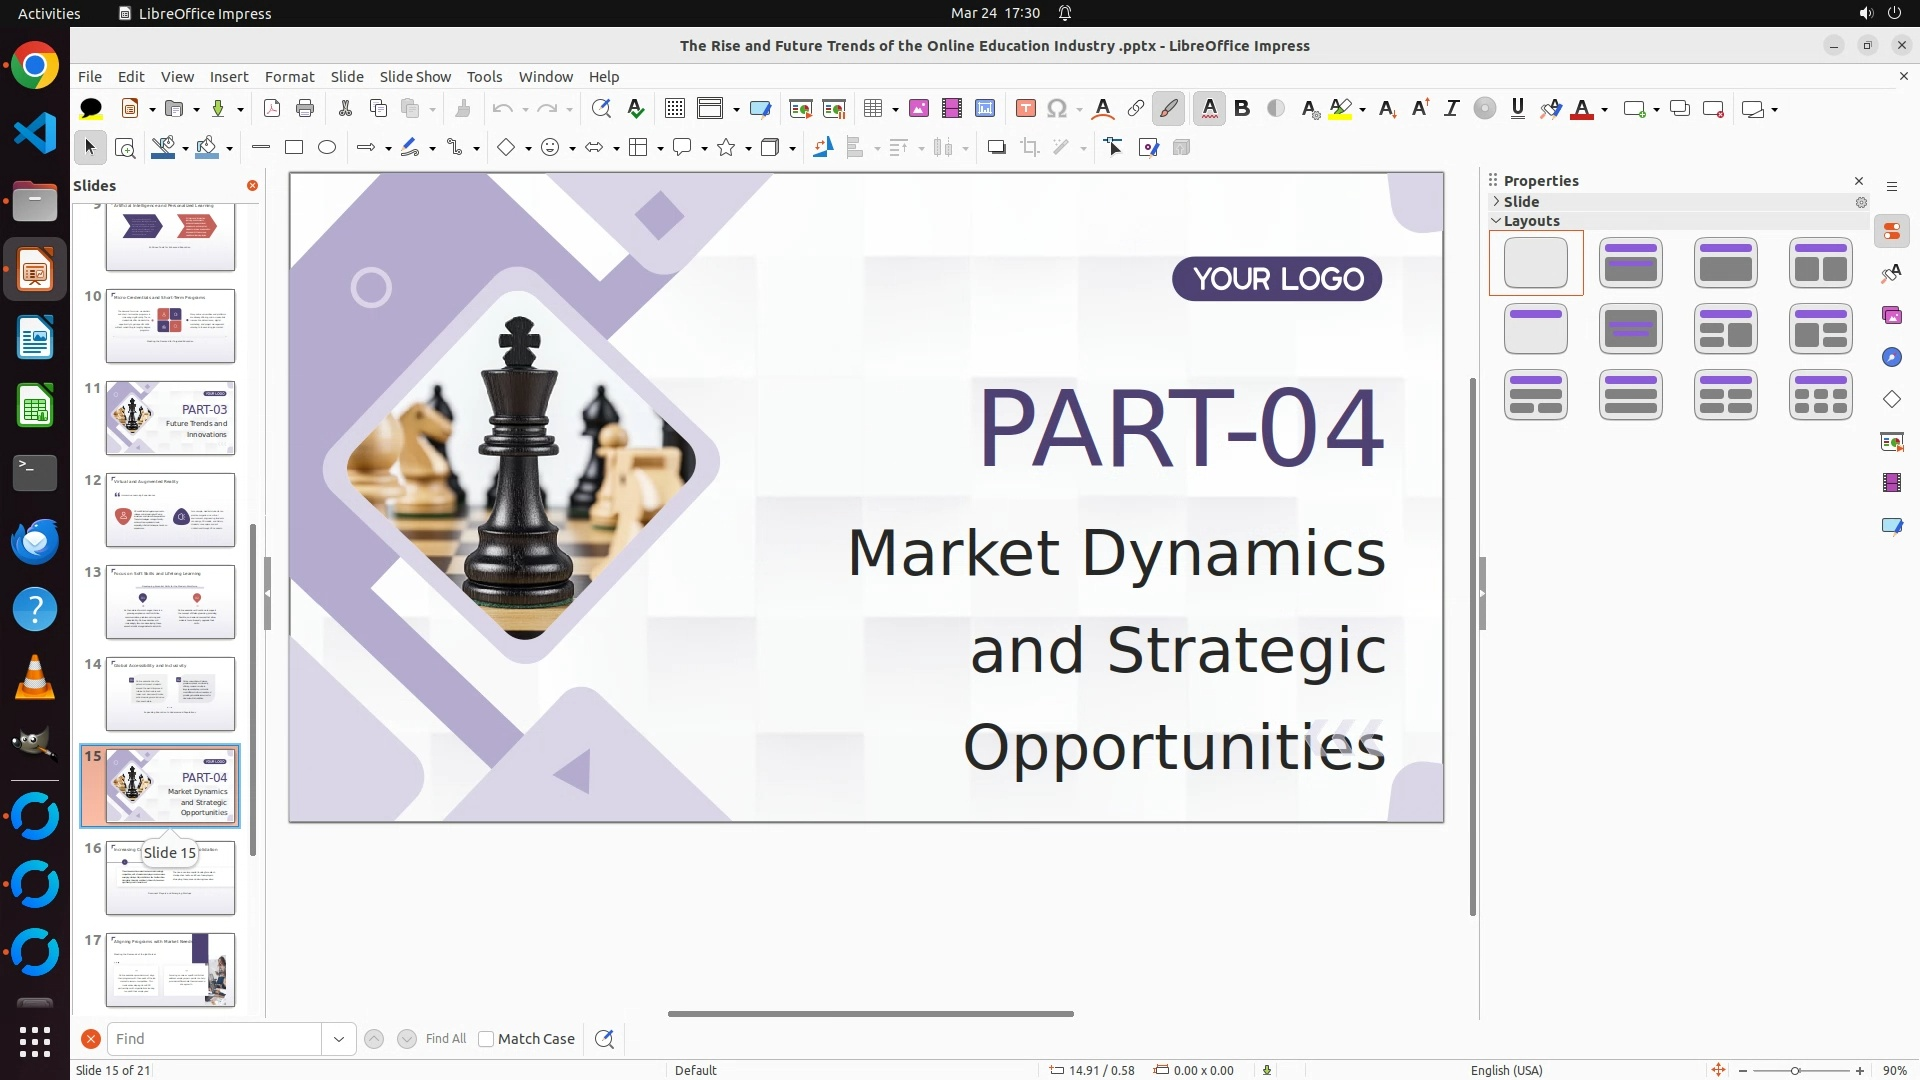
Task: Expand the Slide section in Properties
Action: pyautogui.click(x=1497, y=202)
